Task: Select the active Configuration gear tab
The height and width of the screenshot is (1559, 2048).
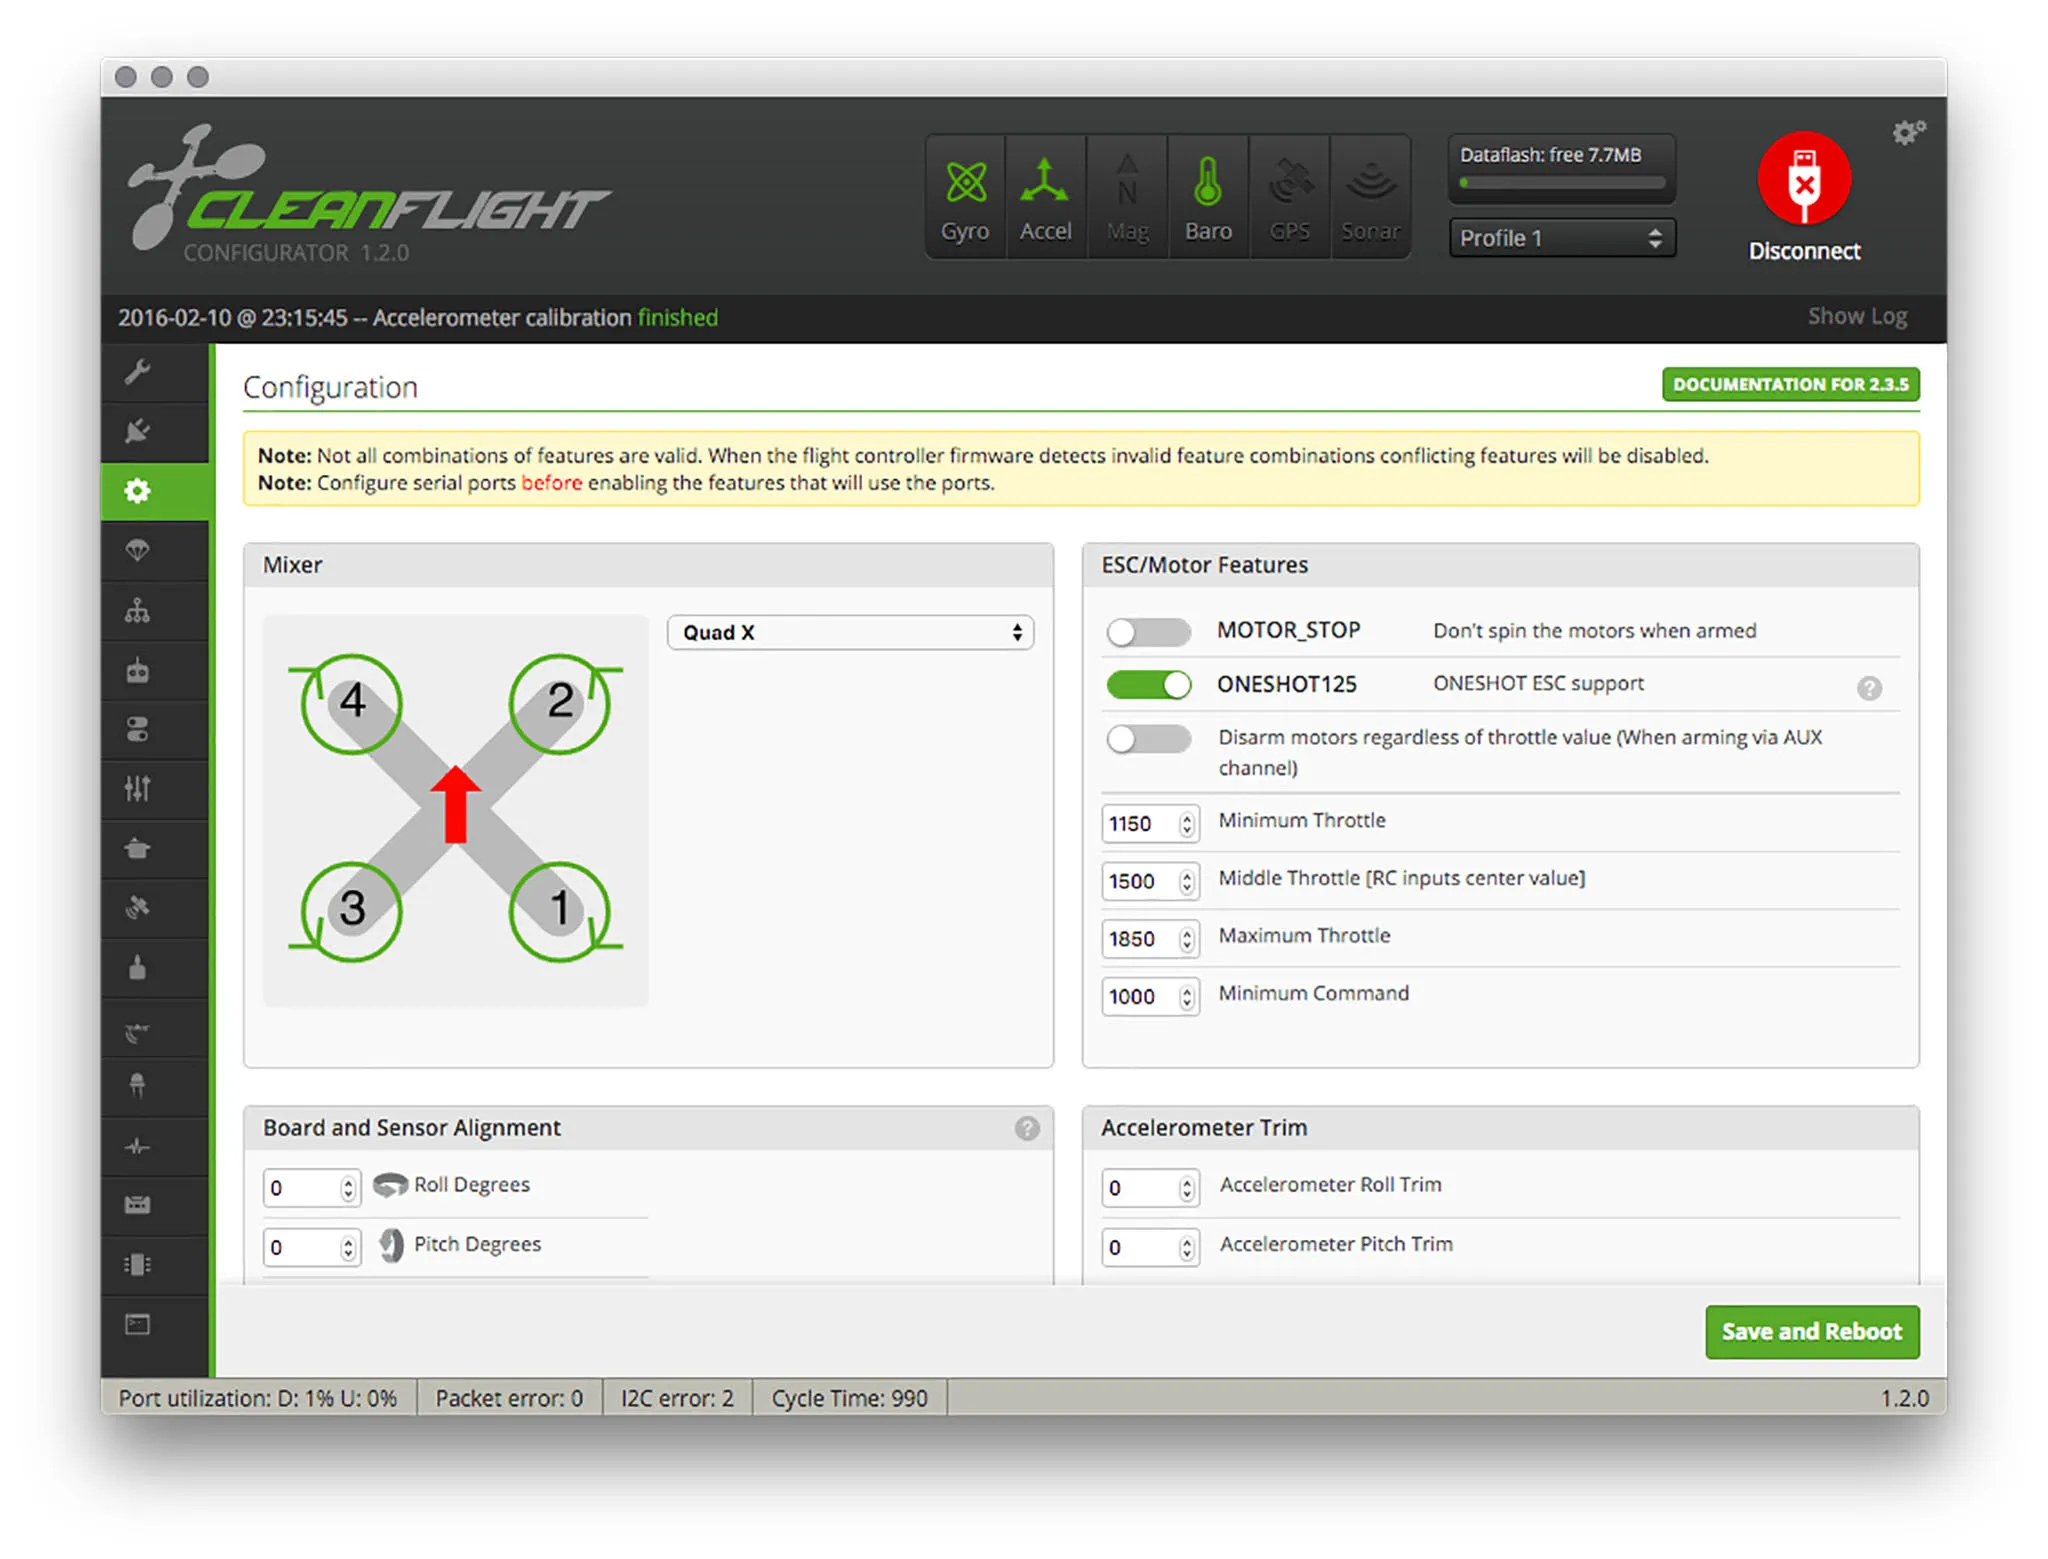Action: tap(138, 491)
